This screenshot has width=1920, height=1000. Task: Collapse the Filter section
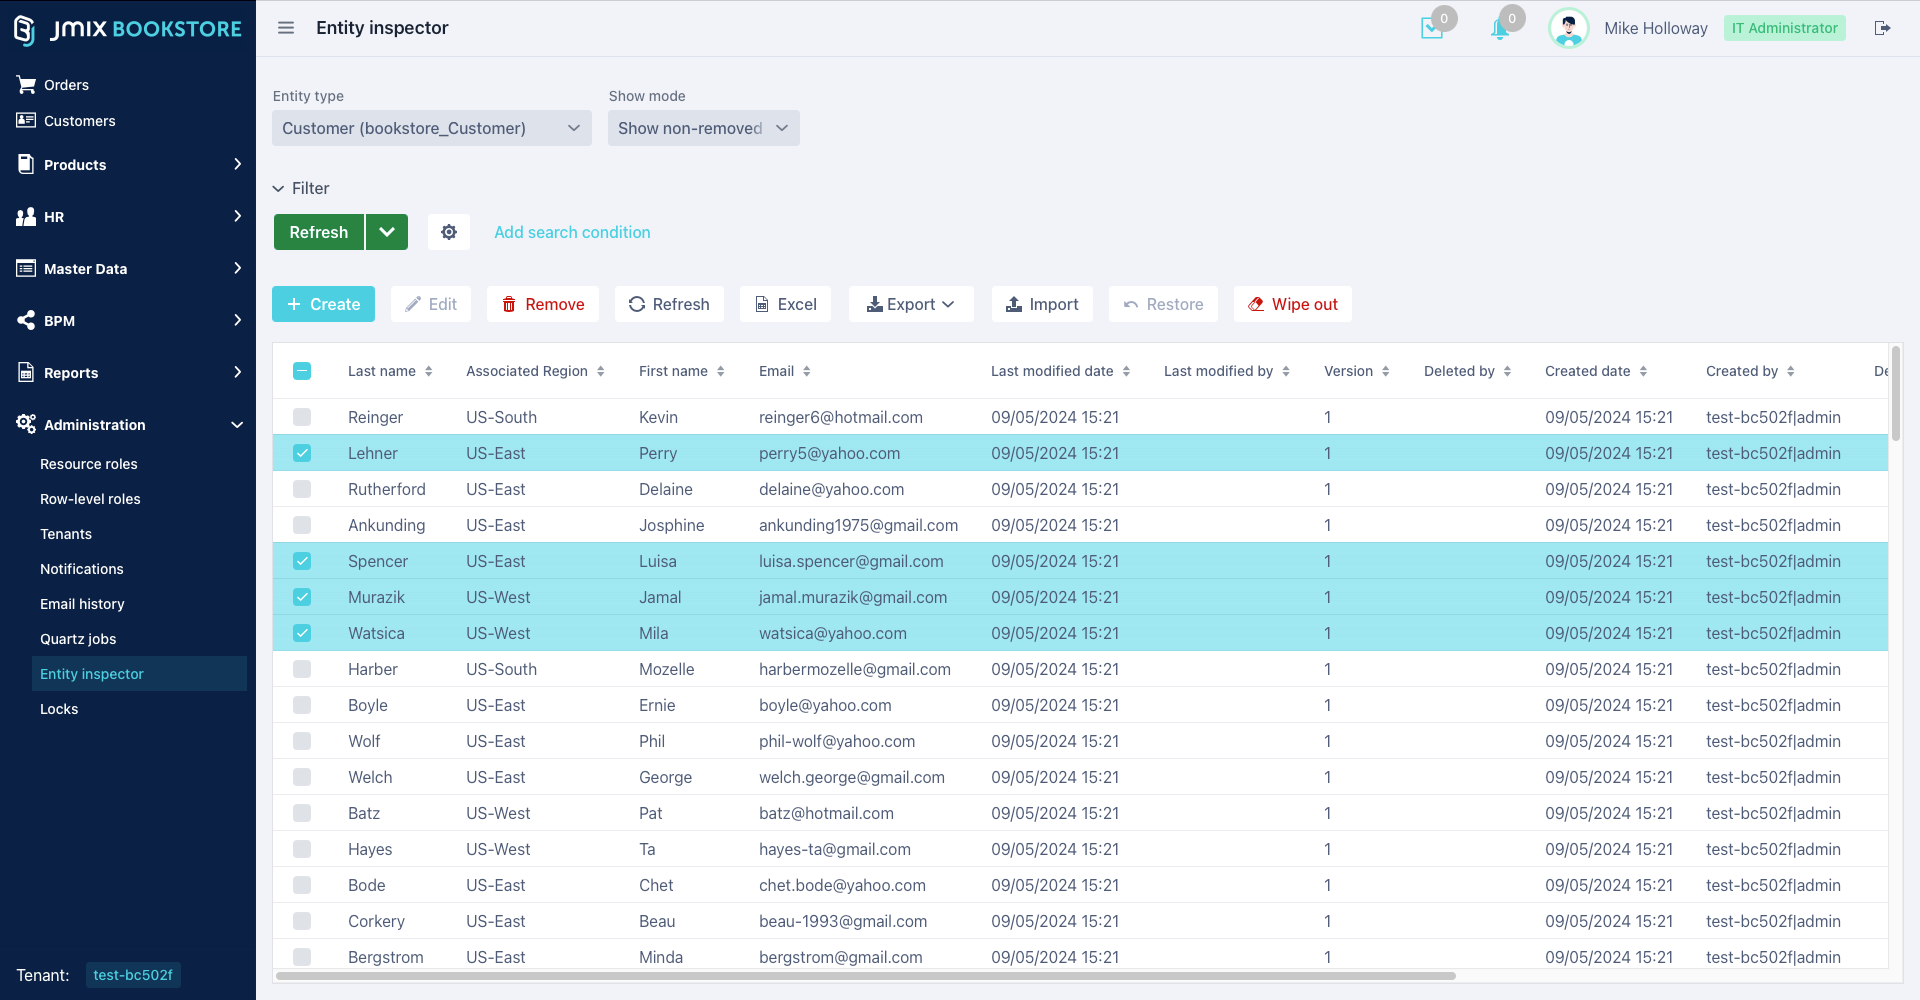click(301, 188)
